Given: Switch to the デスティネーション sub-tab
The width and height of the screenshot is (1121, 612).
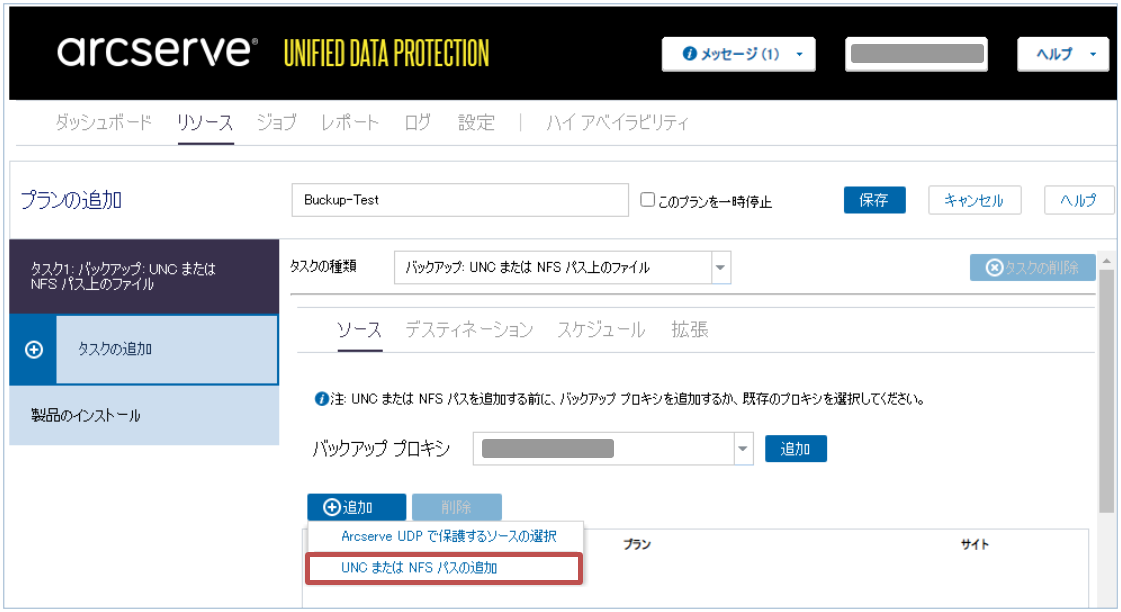Looking at the screenshot, I should click(x=469, y=330).
